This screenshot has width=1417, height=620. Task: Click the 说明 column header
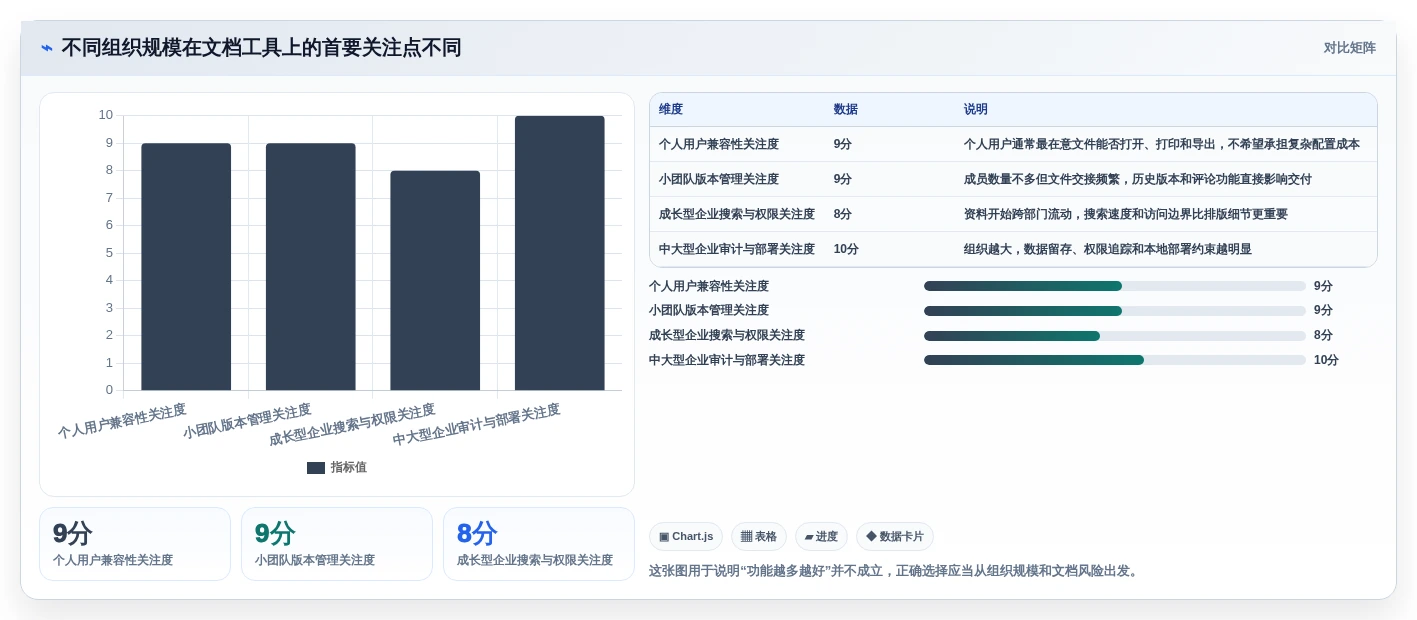click(976, 110)
